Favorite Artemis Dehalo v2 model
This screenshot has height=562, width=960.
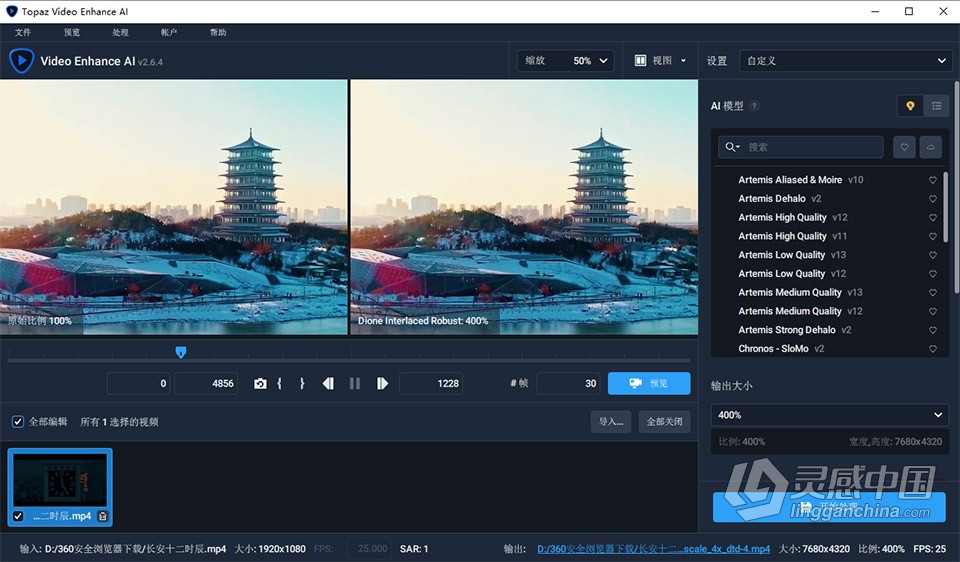coord(932,199)
